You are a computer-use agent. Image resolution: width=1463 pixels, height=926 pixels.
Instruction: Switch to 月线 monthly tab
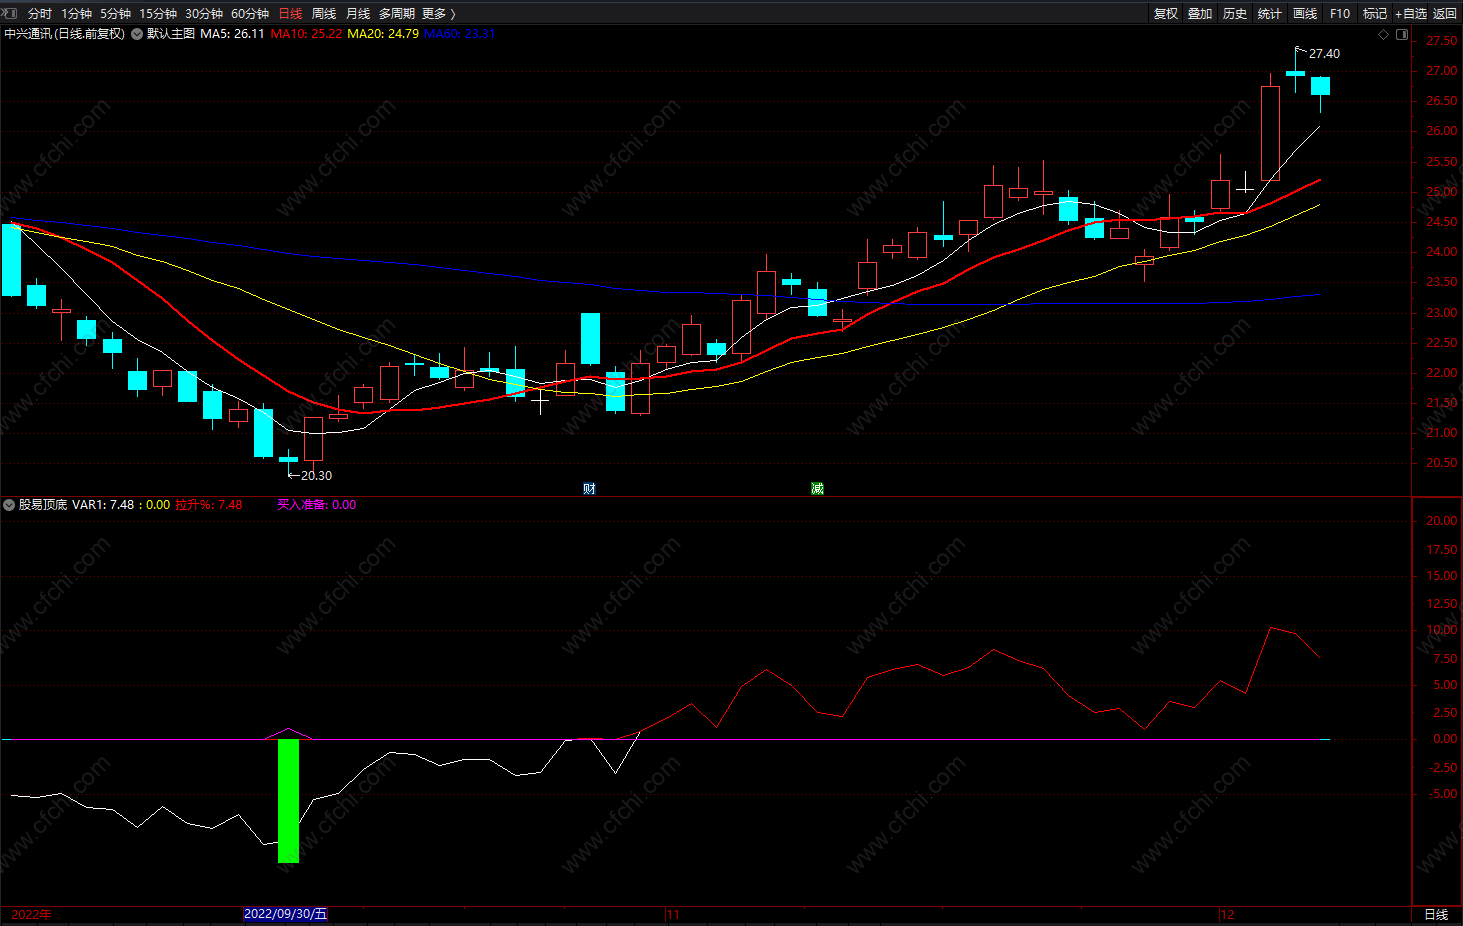click(x=358, y=13)
